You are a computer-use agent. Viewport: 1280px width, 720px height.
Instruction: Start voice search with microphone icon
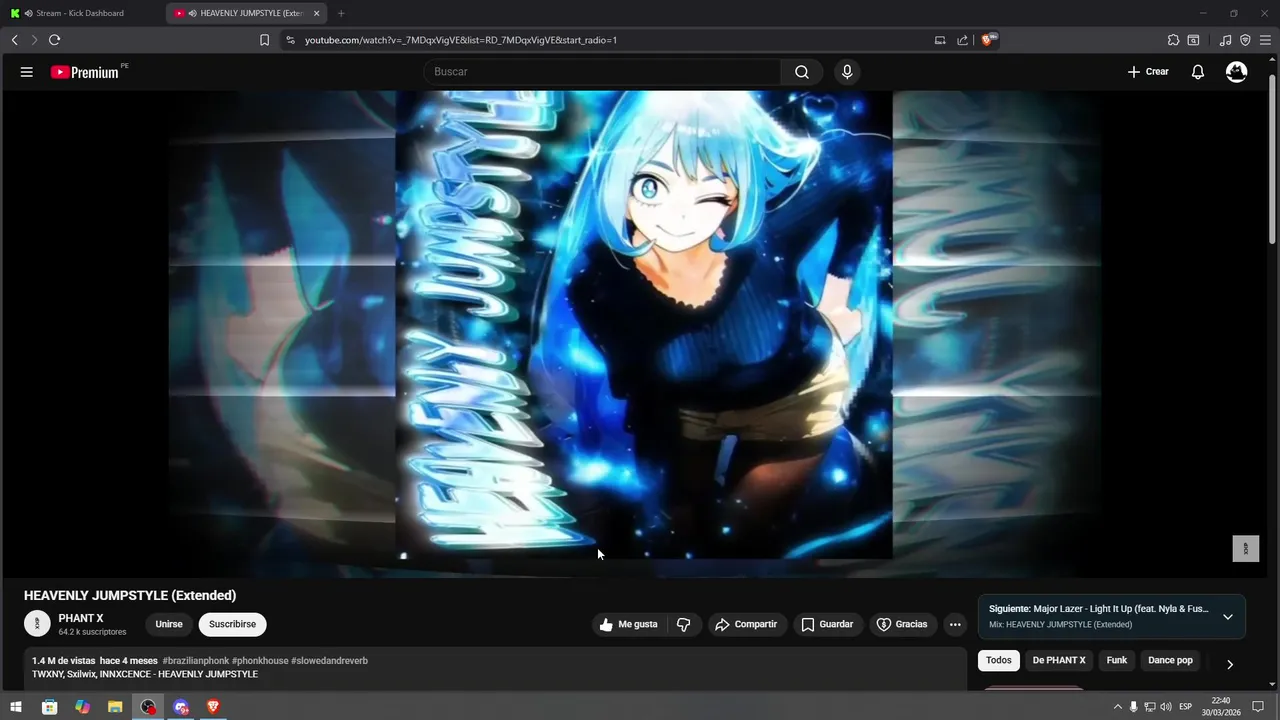click(x=847, y=72)
